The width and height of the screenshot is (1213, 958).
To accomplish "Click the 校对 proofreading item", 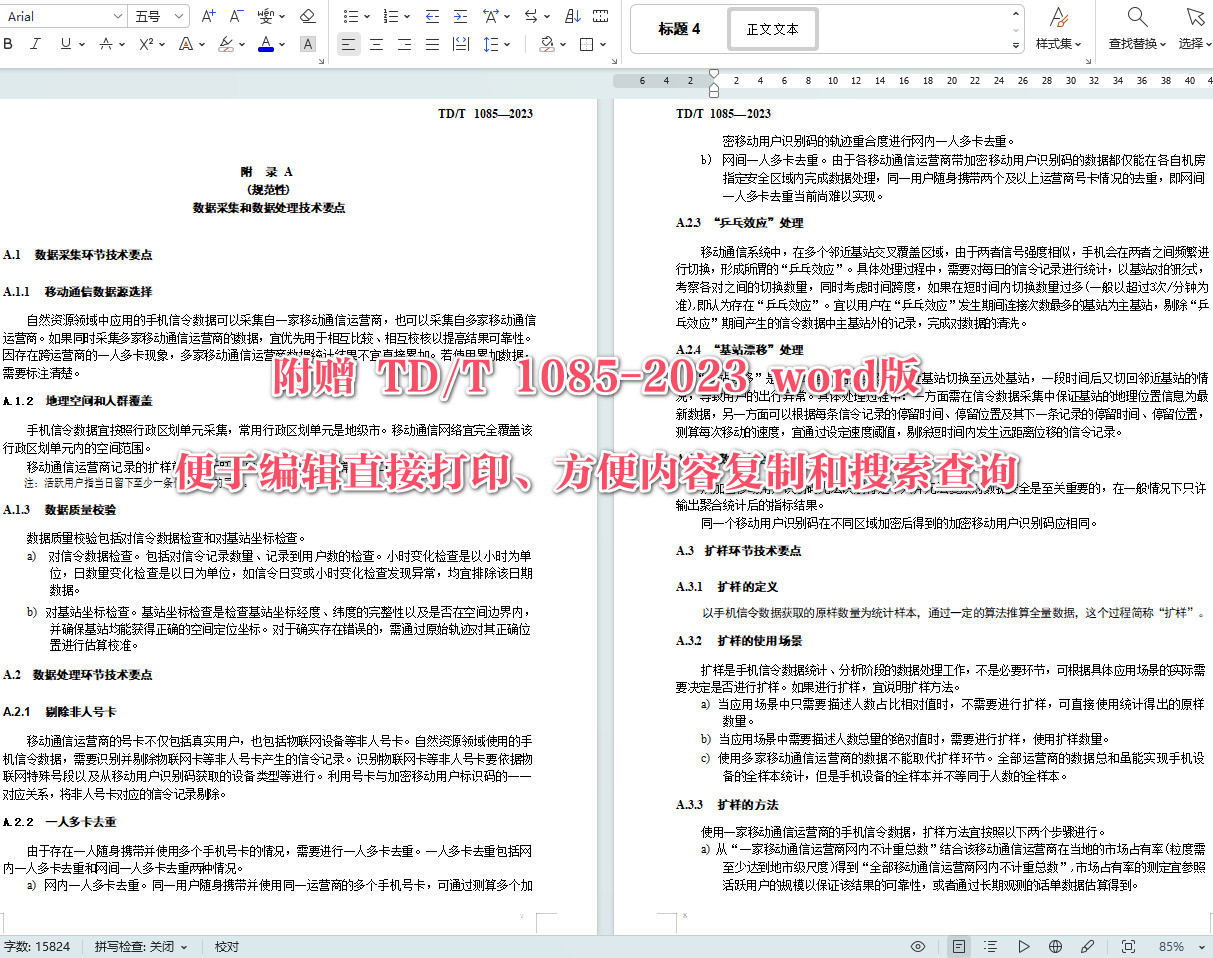I will (226, 946).
